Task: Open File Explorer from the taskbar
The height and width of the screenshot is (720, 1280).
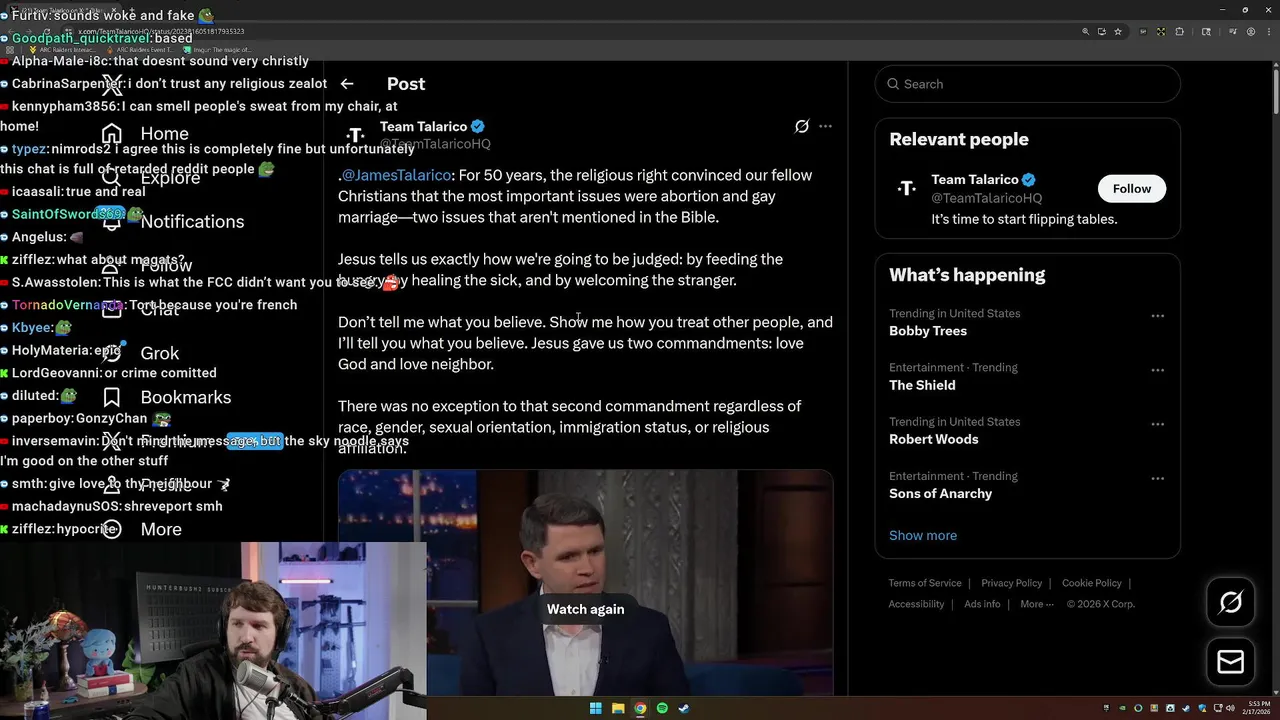Action: coord(618,709)
